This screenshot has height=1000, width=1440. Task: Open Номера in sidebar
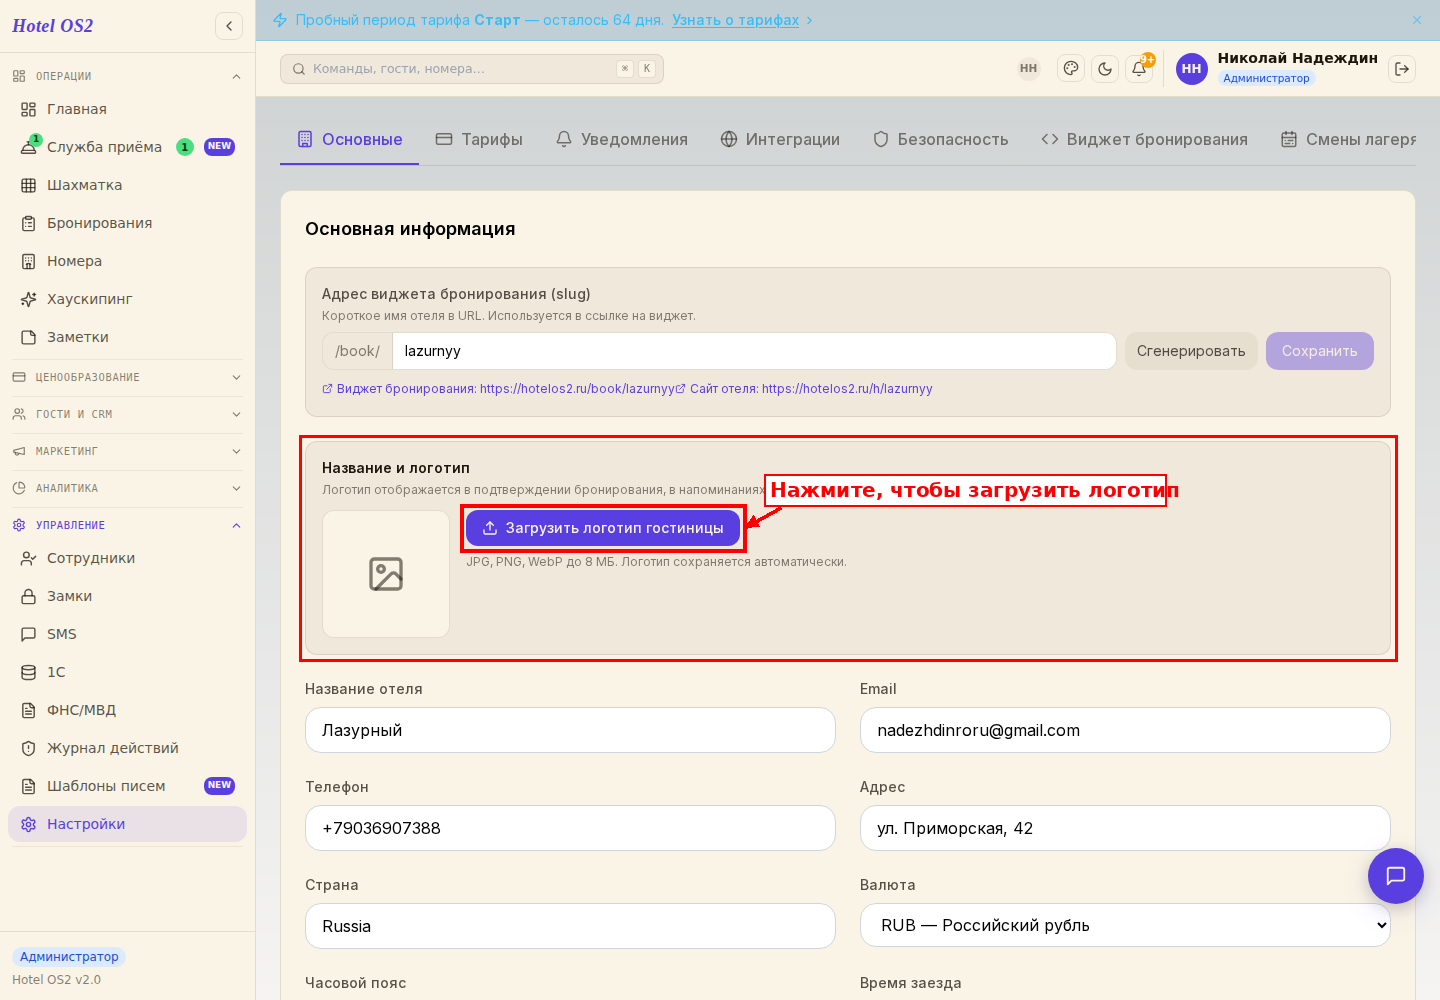pos(127,261)
